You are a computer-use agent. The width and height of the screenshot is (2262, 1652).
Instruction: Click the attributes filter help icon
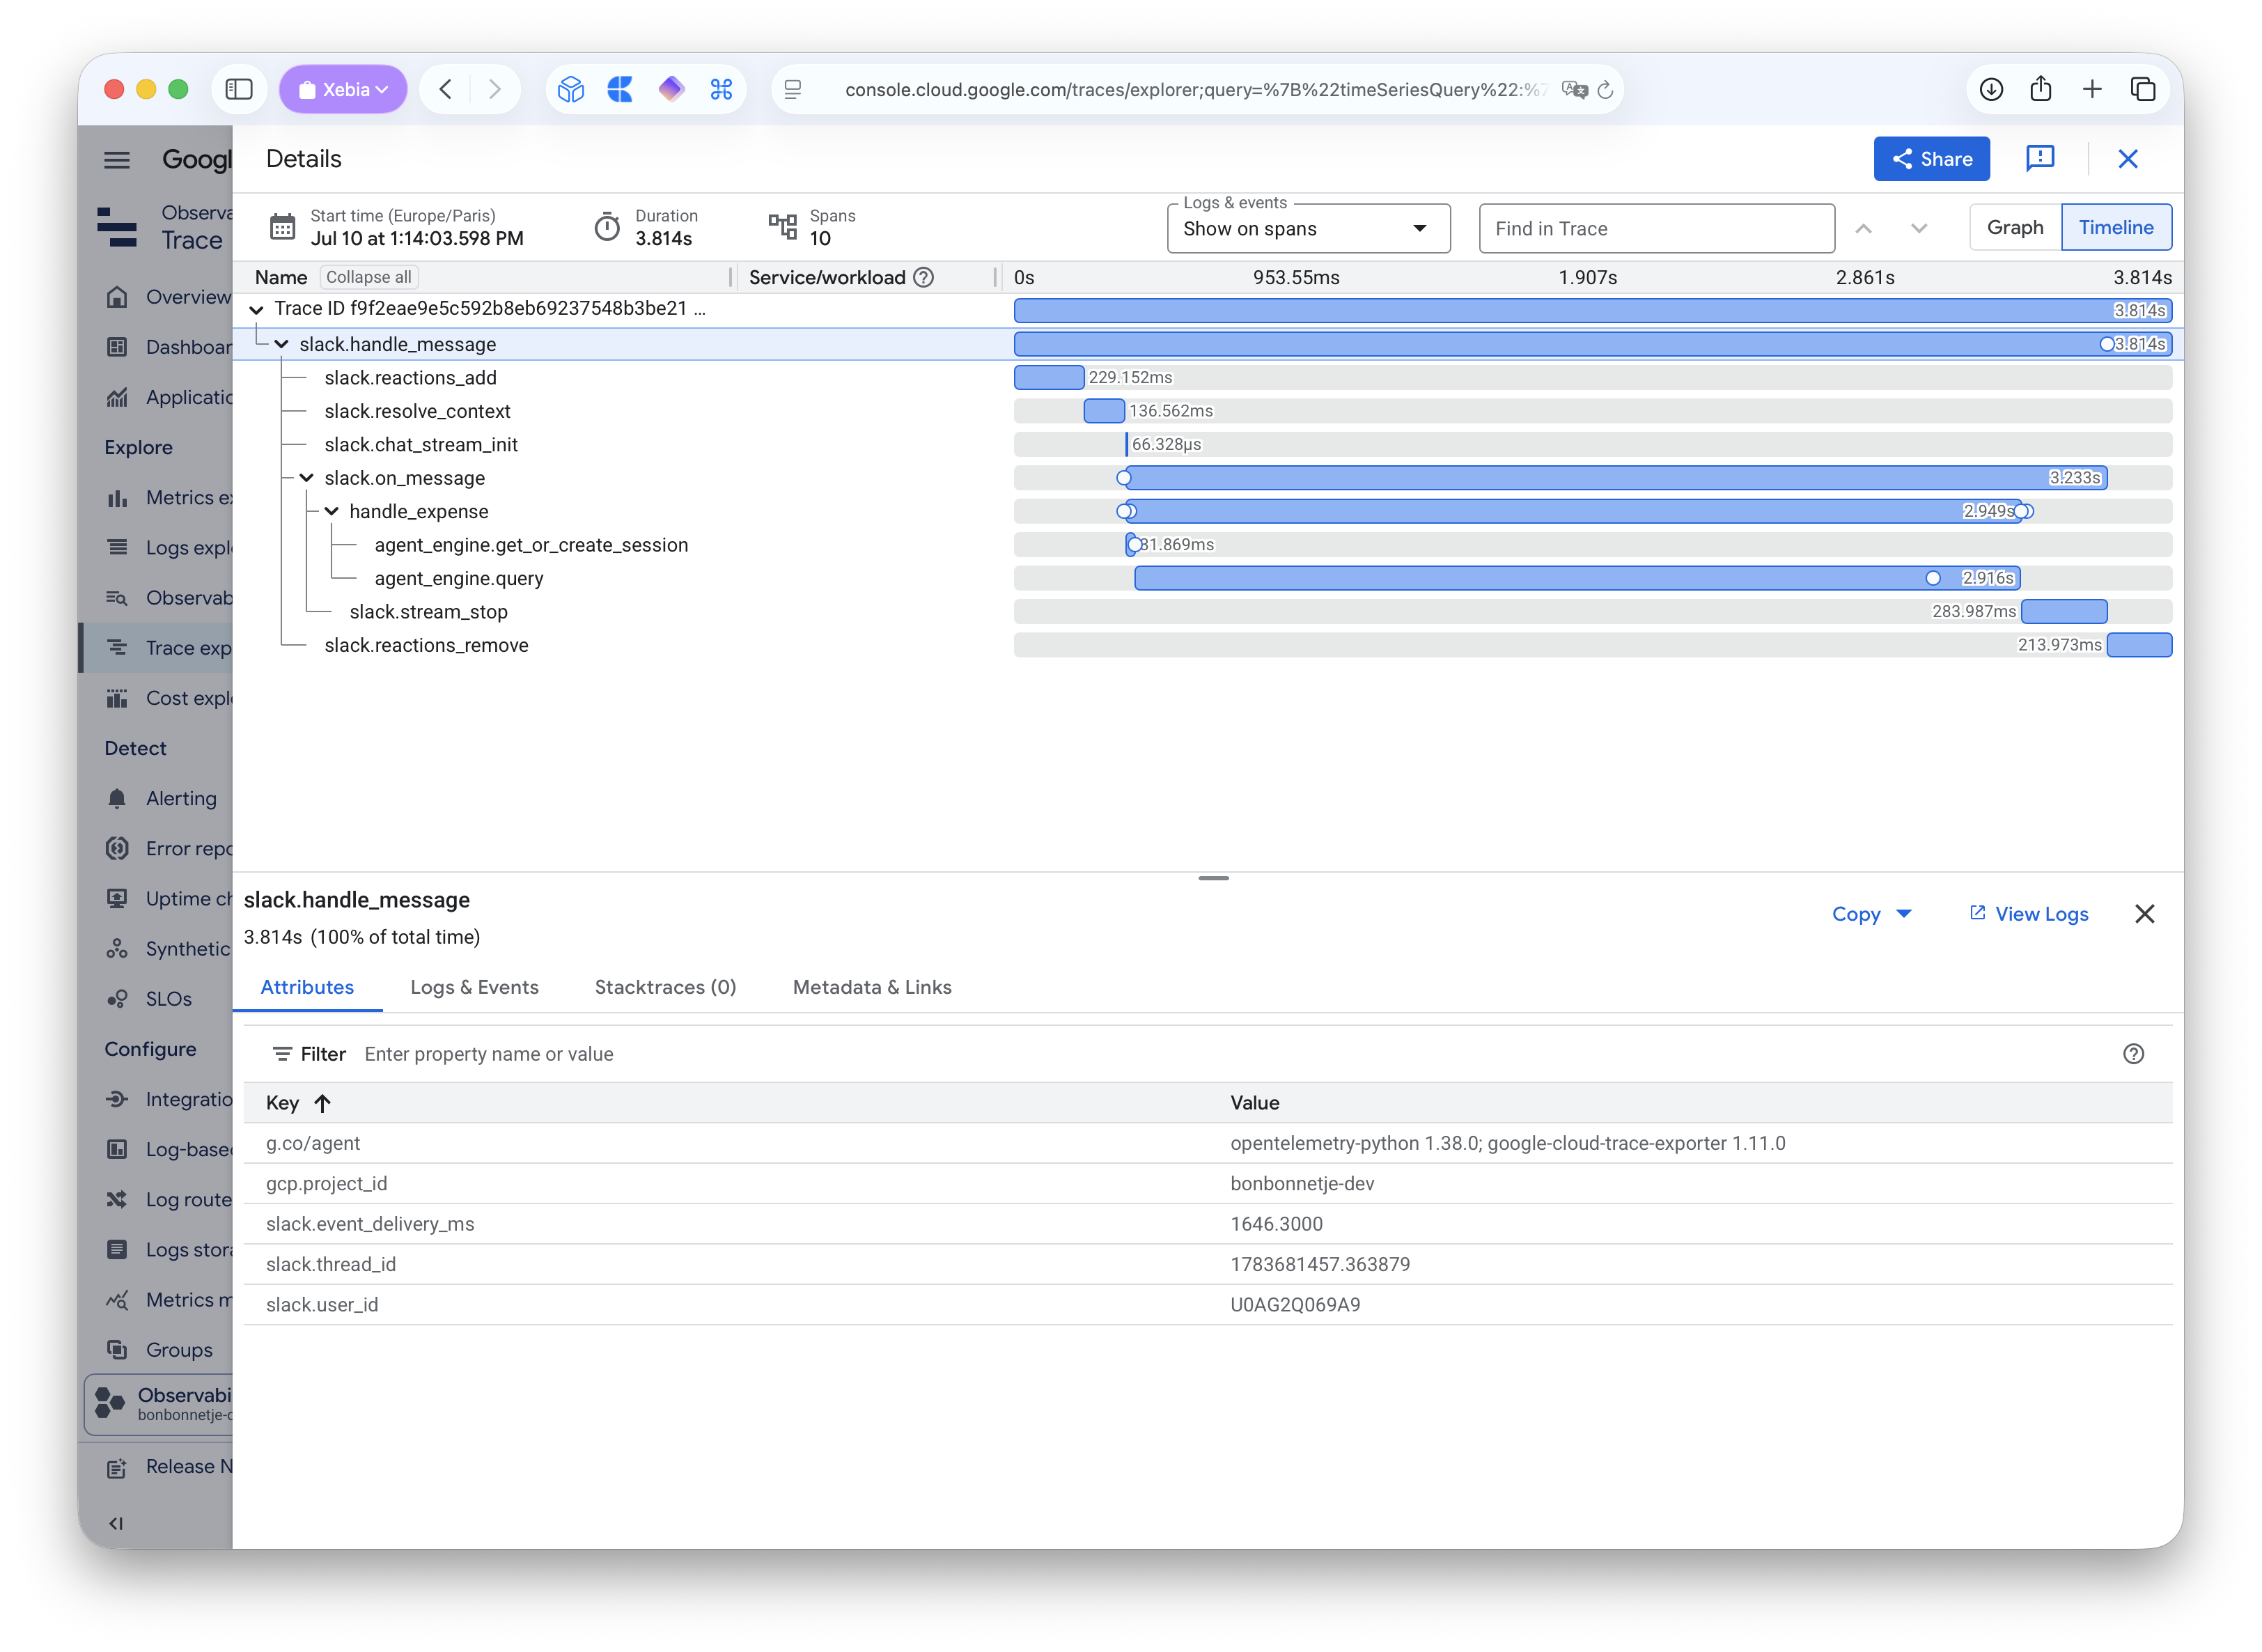coord(2133,1054)
